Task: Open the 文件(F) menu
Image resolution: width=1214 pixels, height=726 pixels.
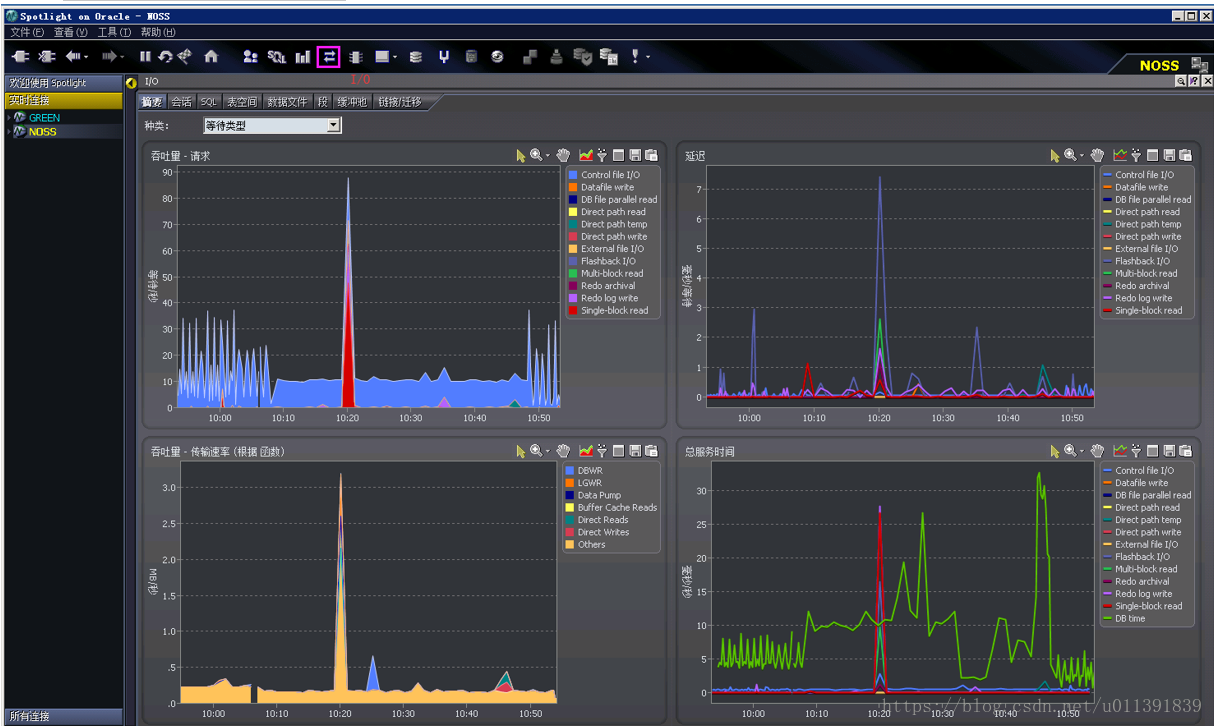Action: (x=27, y=32)
